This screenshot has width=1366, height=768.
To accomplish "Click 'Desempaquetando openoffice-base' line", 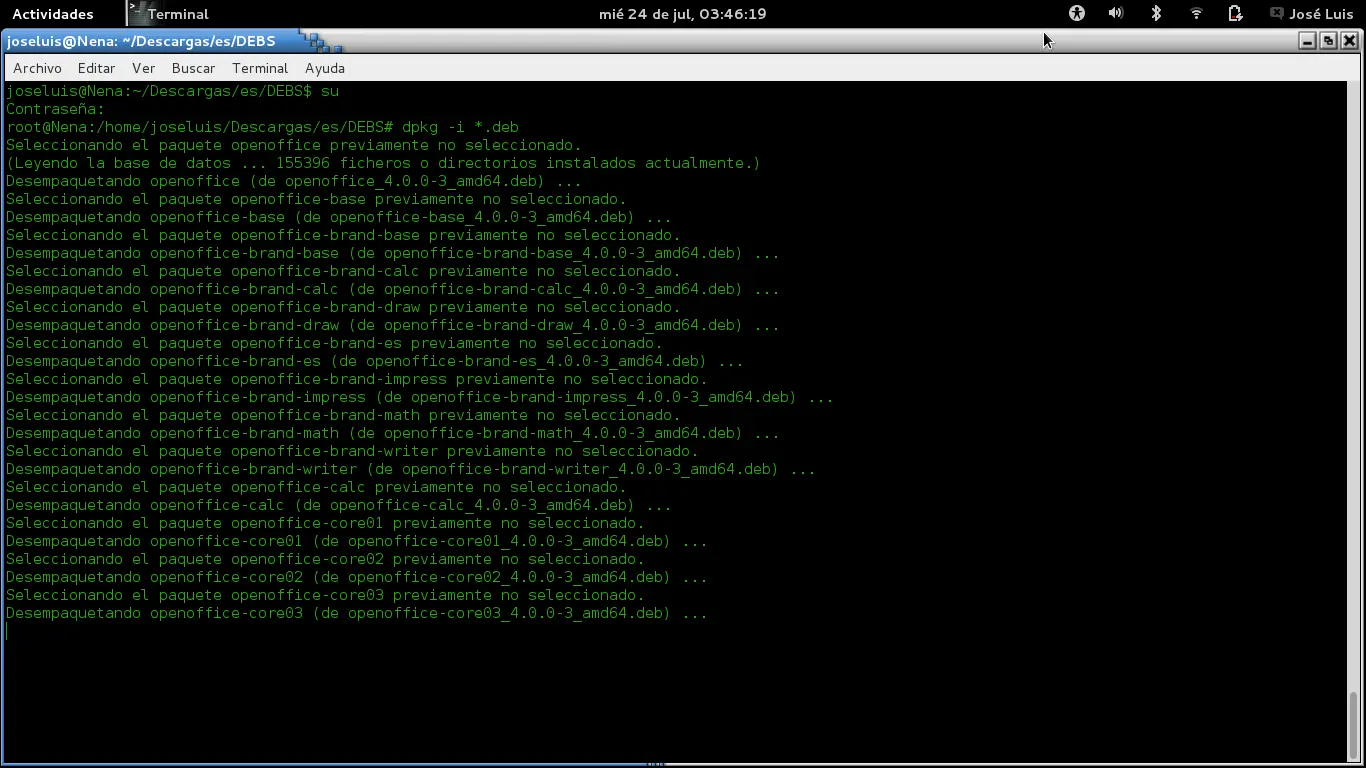I will click(338, 217).
